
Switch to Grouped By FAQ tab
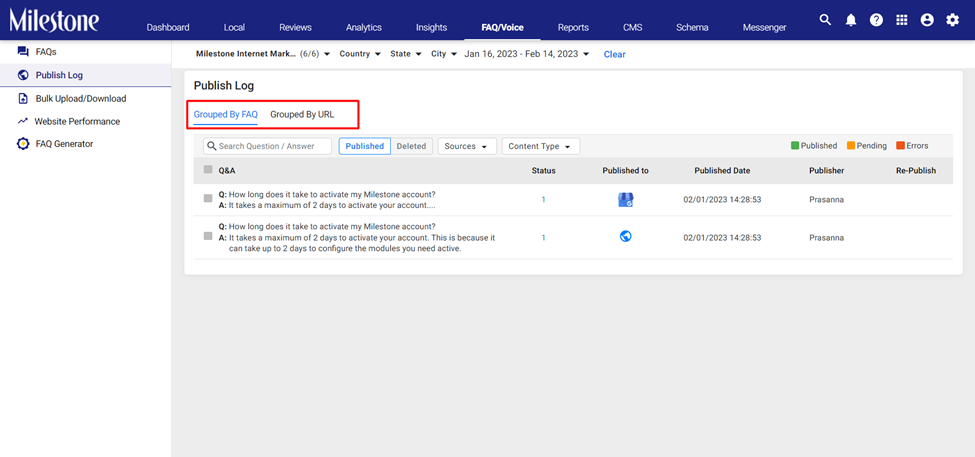(226, 114)
